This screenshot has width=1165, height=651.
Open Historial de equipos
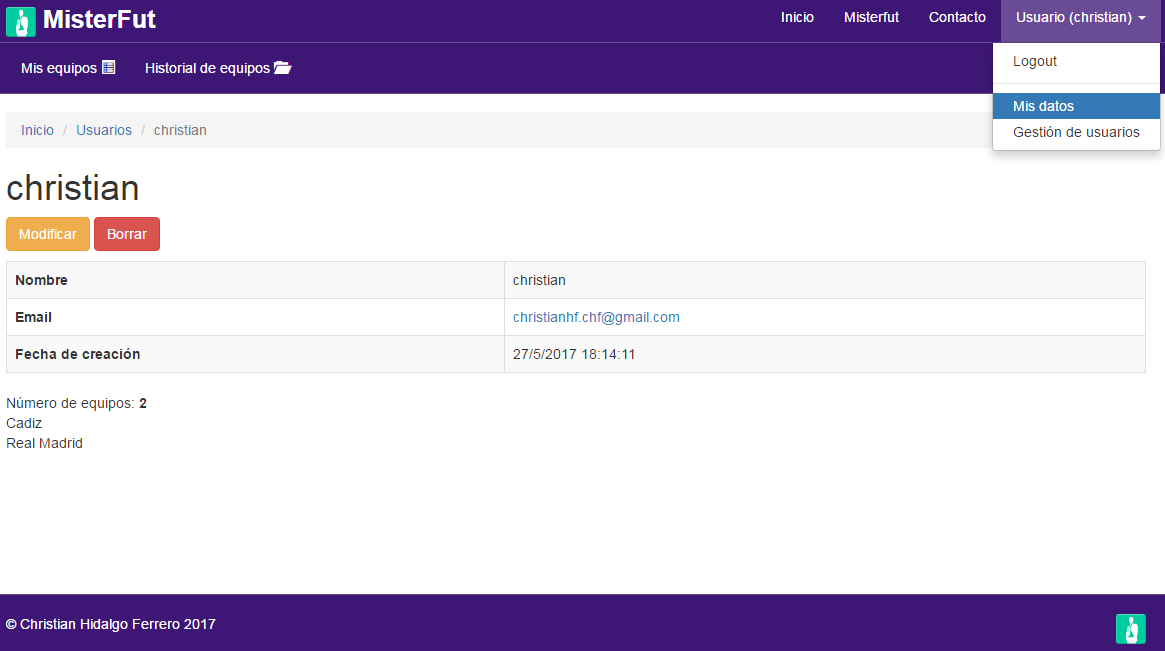point(218,68)
